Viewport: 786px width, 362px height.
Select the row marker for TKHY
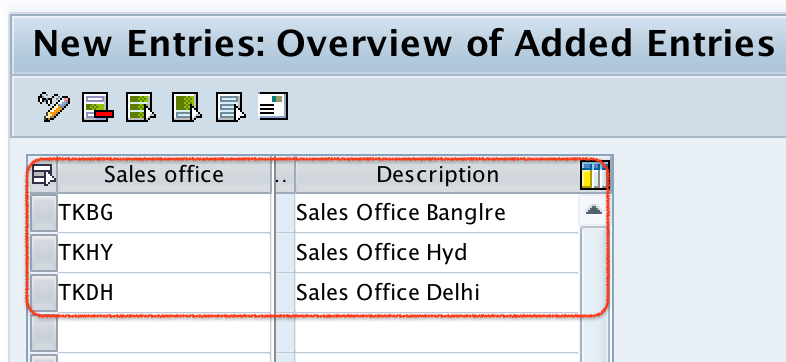coord(44,252)
